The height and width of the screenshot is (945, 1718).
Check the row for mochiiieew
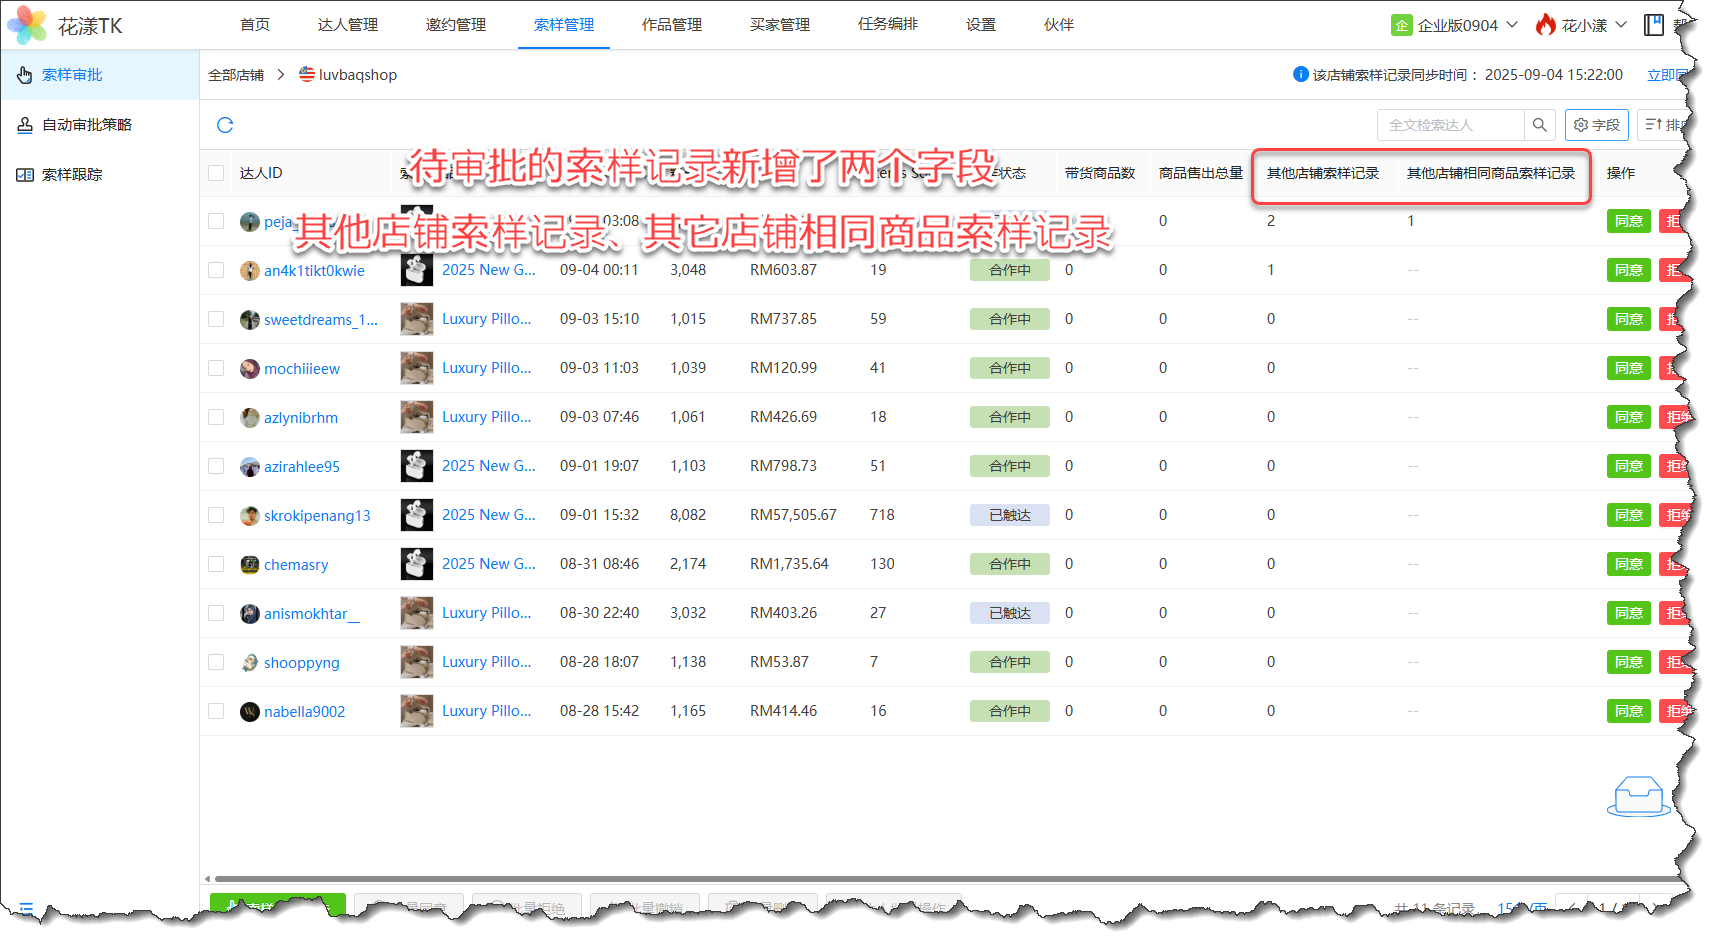click(x=216, y=368)
